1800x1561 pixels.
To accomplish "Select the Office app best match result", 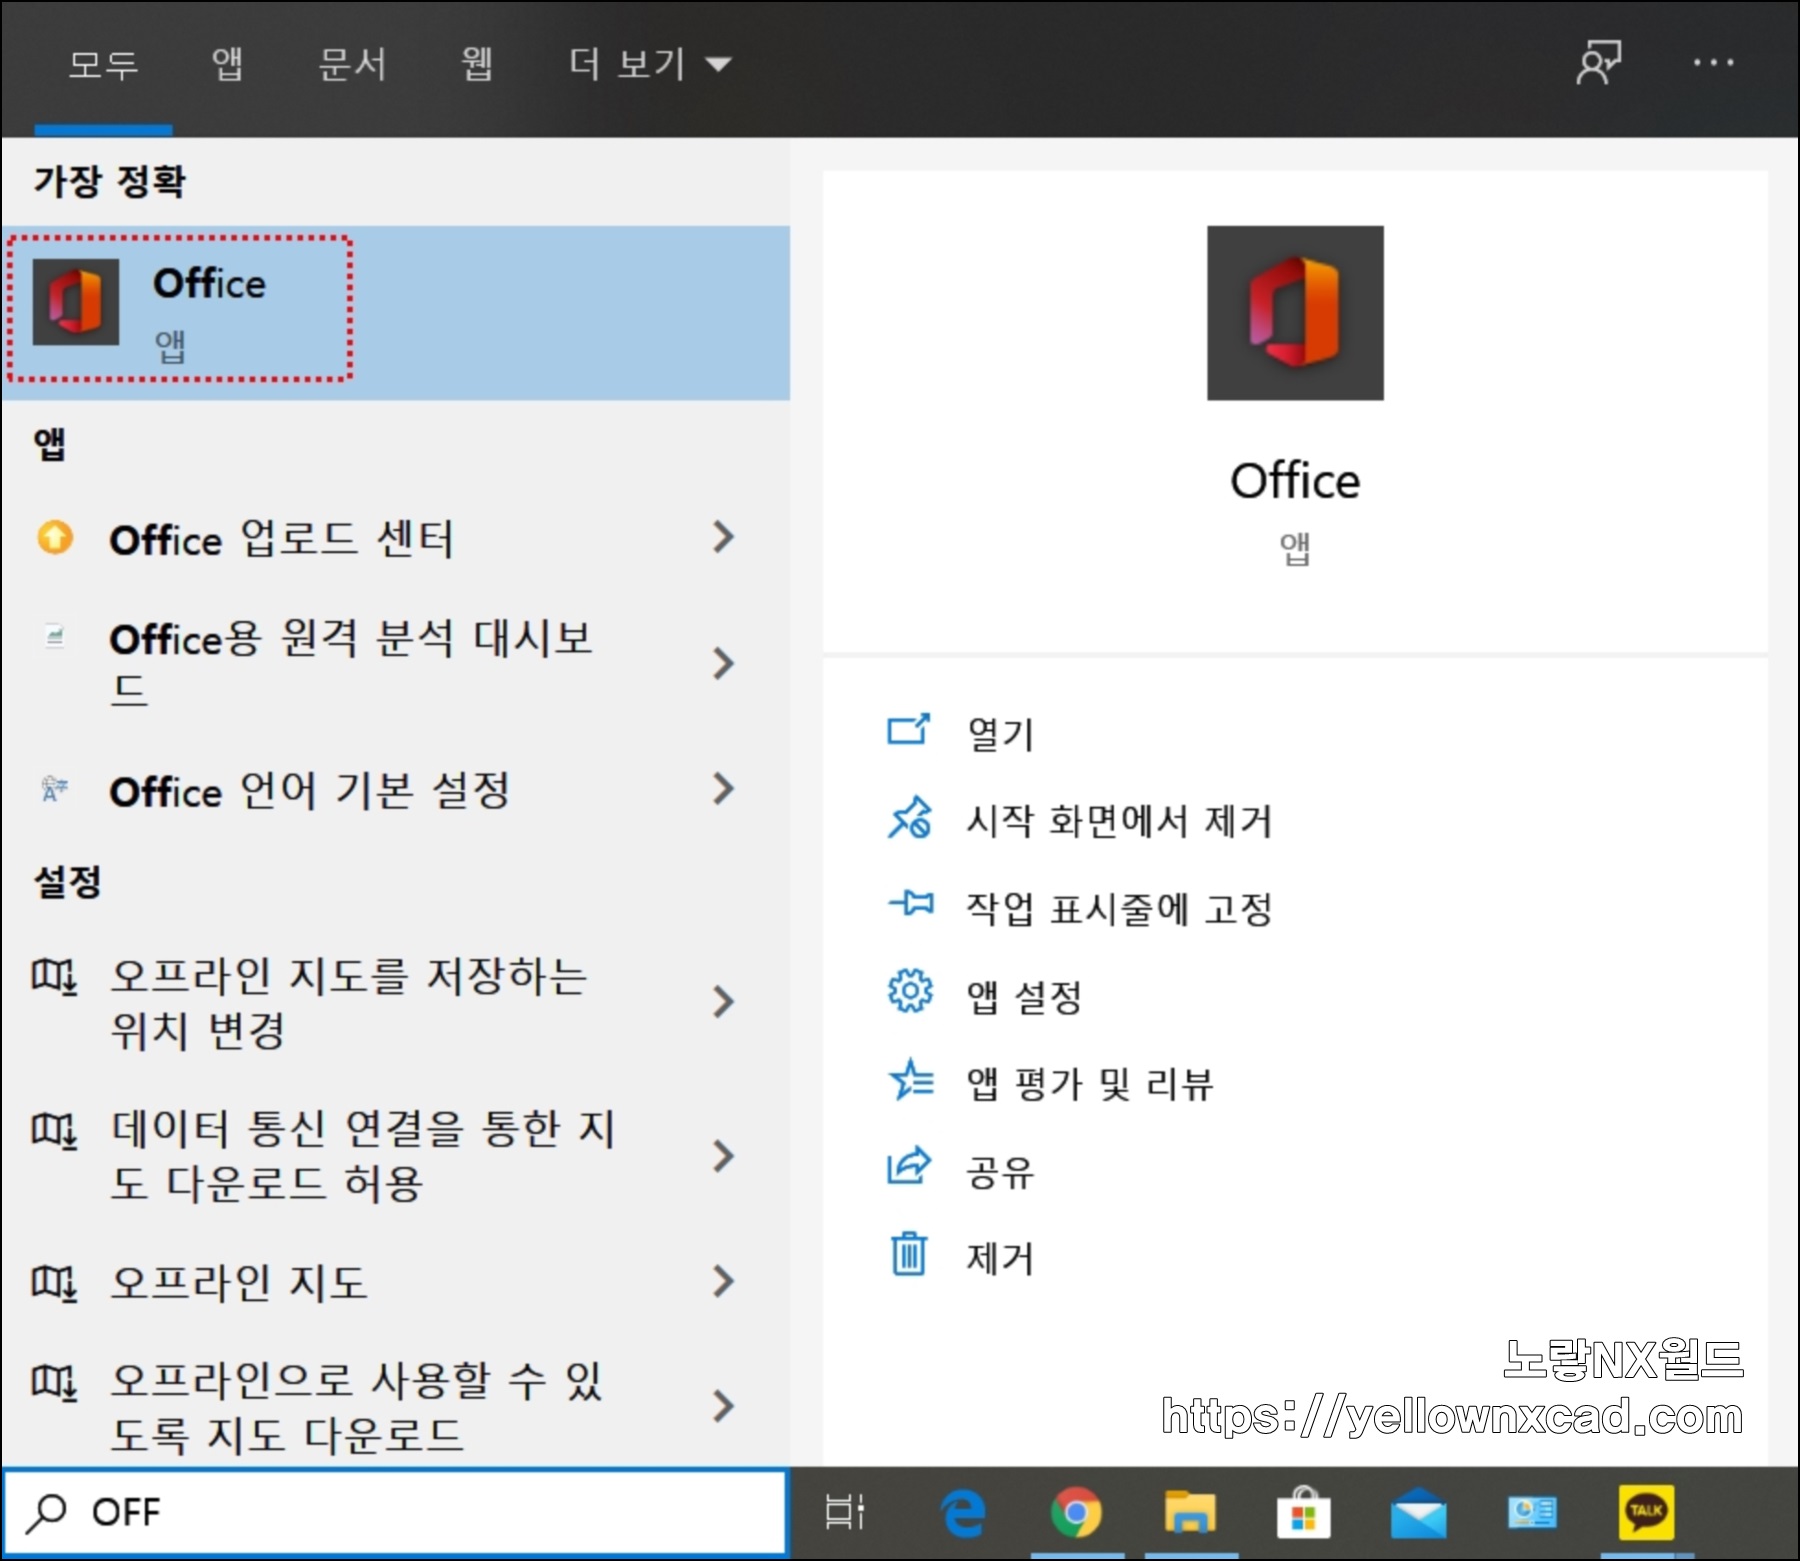I will (x=396, y=313).
